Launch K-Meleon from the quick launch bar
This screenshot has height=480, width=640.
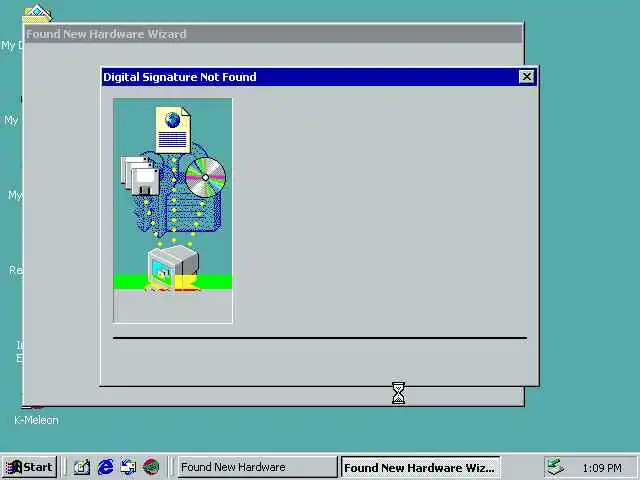151,467
